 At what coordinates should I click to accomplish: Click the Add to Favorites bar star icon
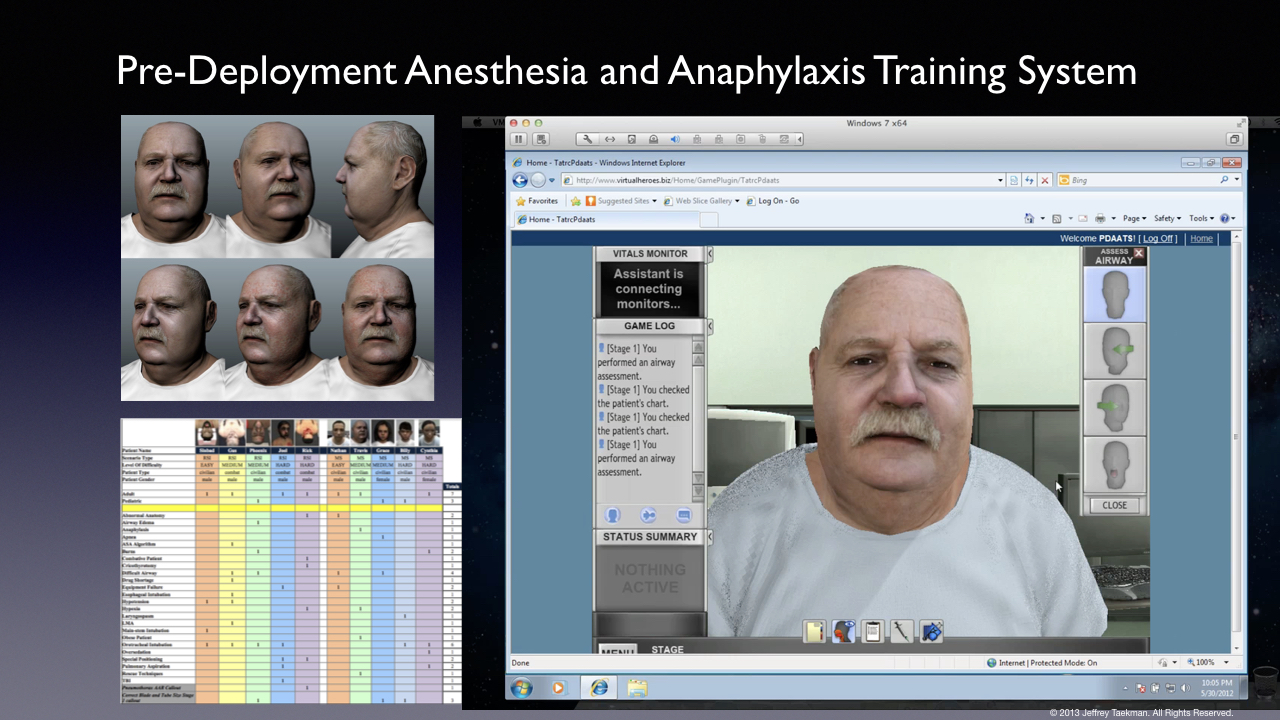[x=576, y=201]
